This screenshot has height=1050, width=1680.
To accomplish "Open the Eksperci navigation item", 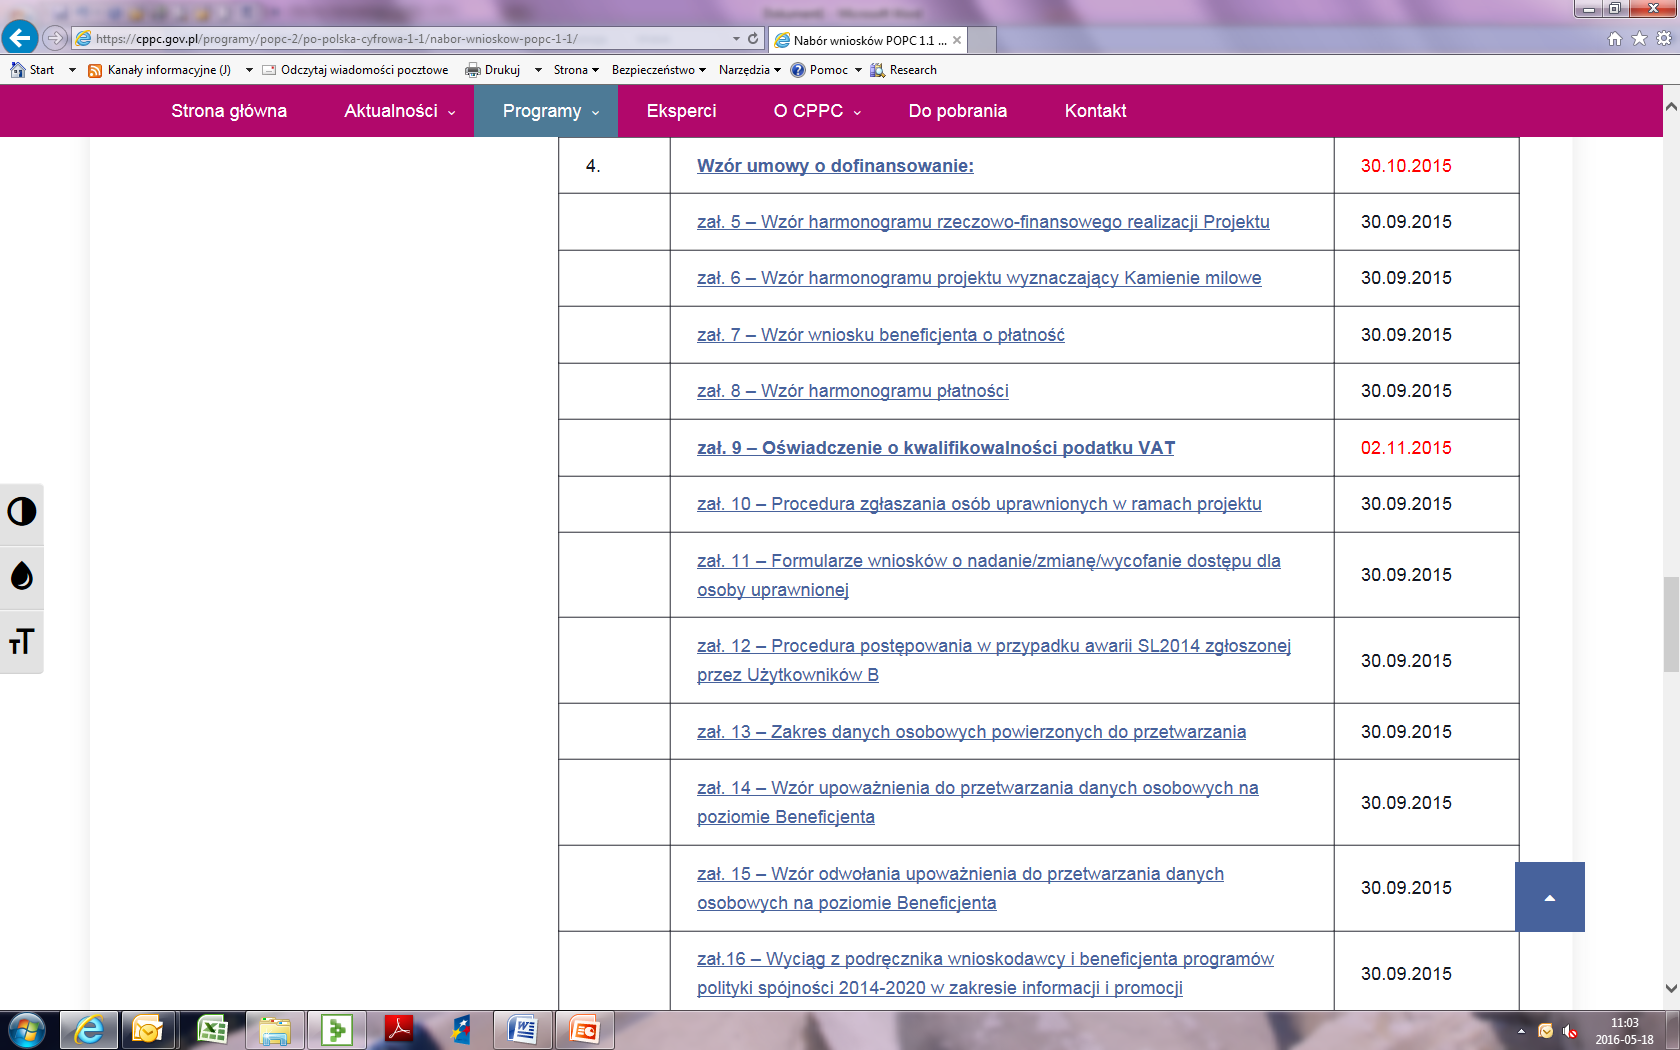I will click(x=681, y=111).
